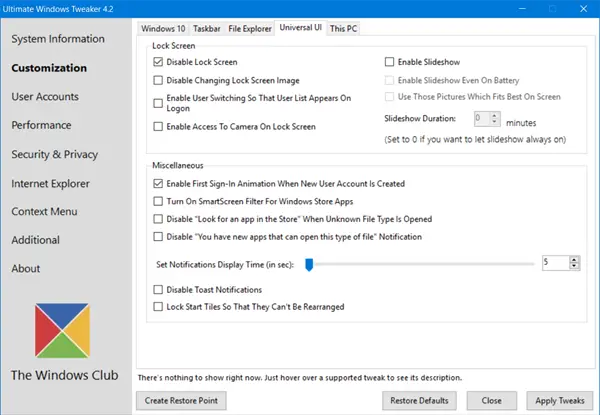Go to the This PC tab
Viewport: 600px width, 415px height.
pyautogui.click(x=344, y=29)
